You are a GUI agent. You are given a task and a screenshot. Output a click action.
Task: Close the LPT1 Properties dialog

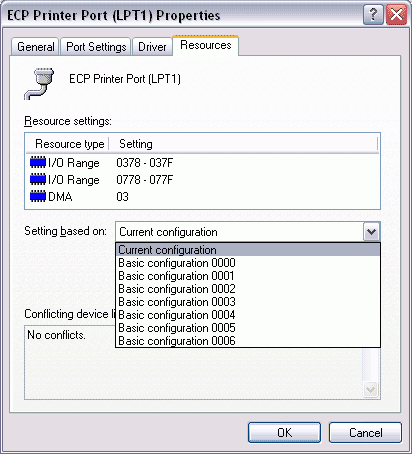click(396, 15)
